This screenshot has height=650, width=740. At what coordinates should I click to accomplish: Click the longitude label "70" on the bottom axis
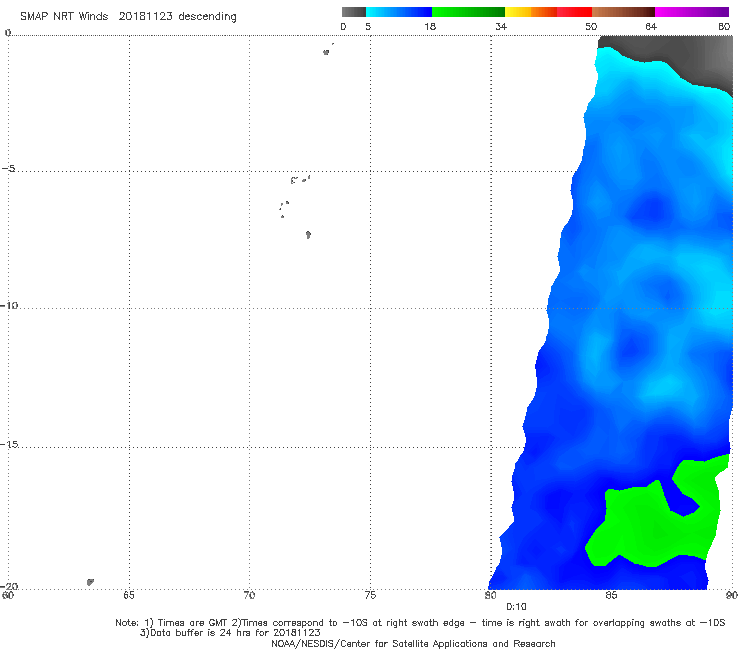point(249,595)
